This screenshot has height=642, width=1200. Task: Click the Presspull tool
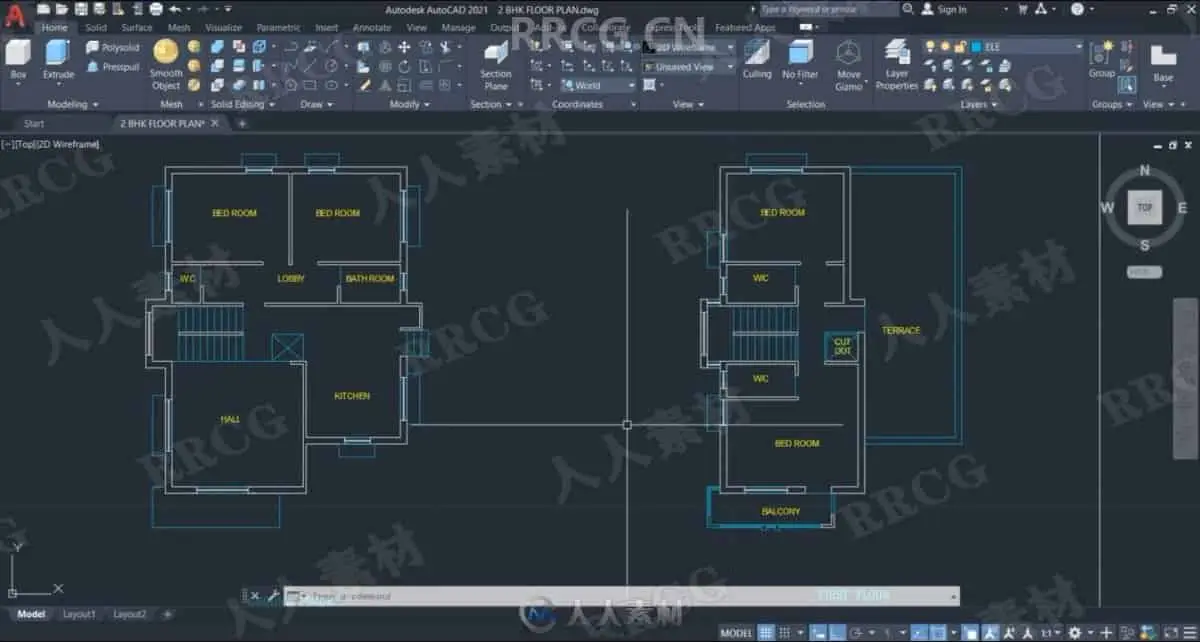click(112, 67)
